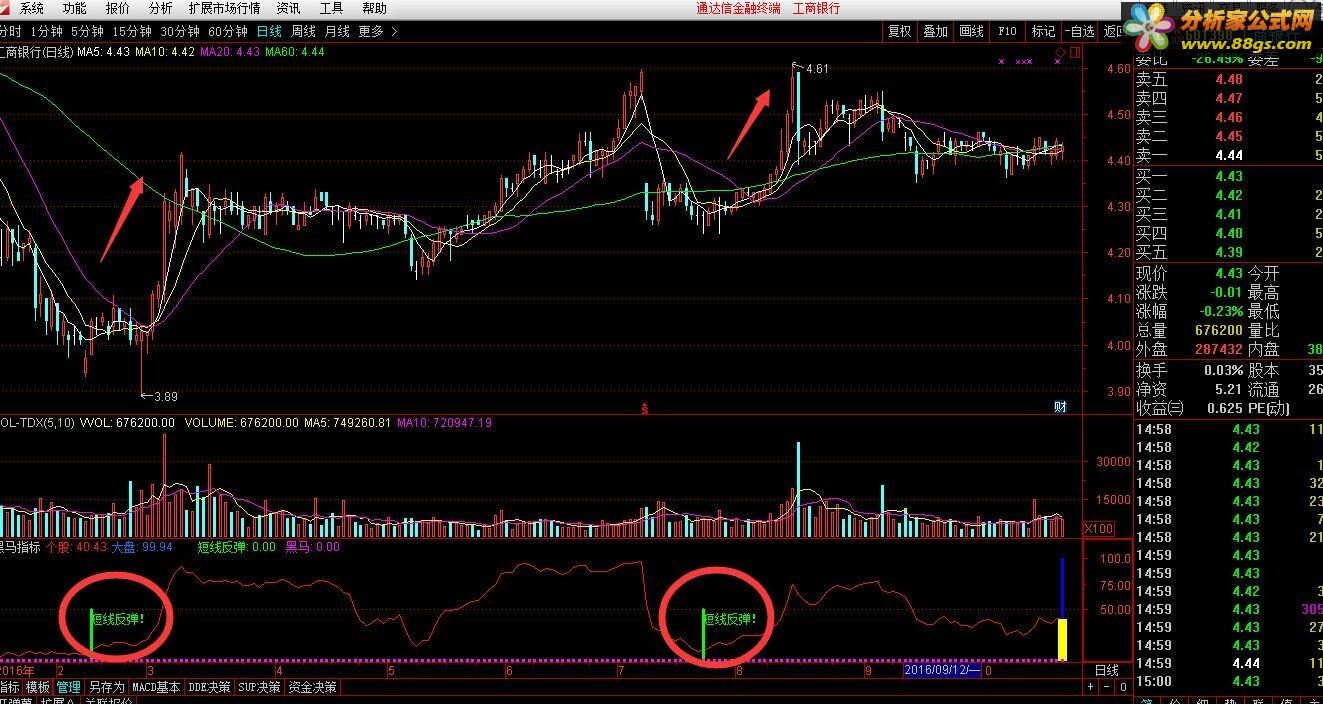The image size is (1323, 704).
Task: Click the 个股: 40.43 indicator value
Action: pyautogui.click(x=76, y=547)
